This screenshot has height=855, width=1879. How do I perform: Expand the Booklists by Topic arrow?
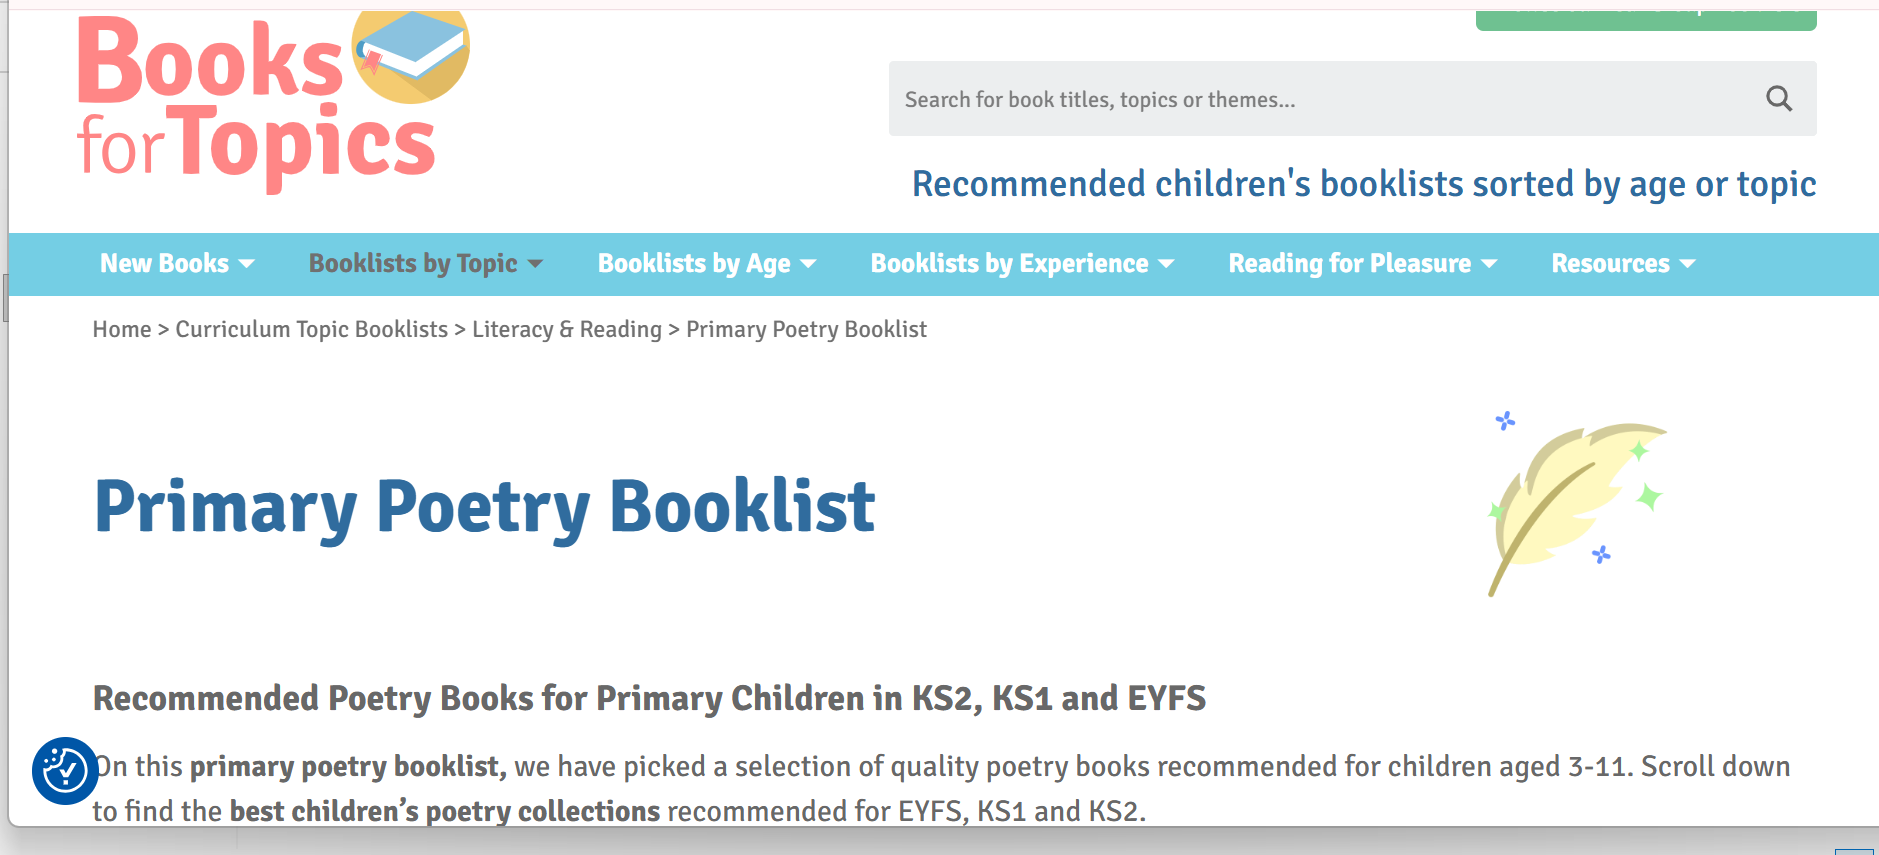535,264
